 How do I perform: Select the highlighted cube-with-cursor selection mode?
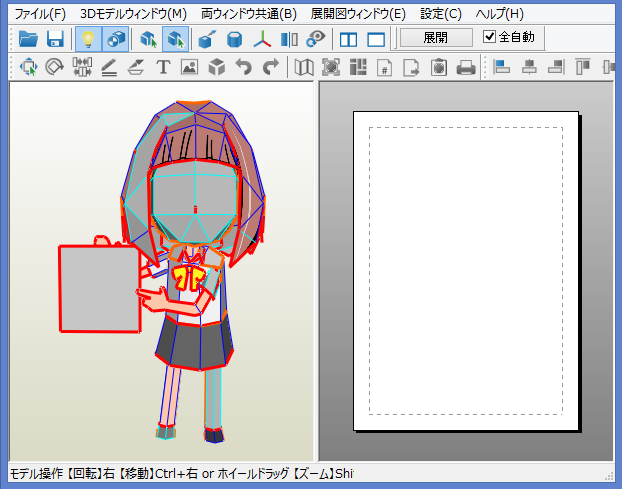click(175, 39)
